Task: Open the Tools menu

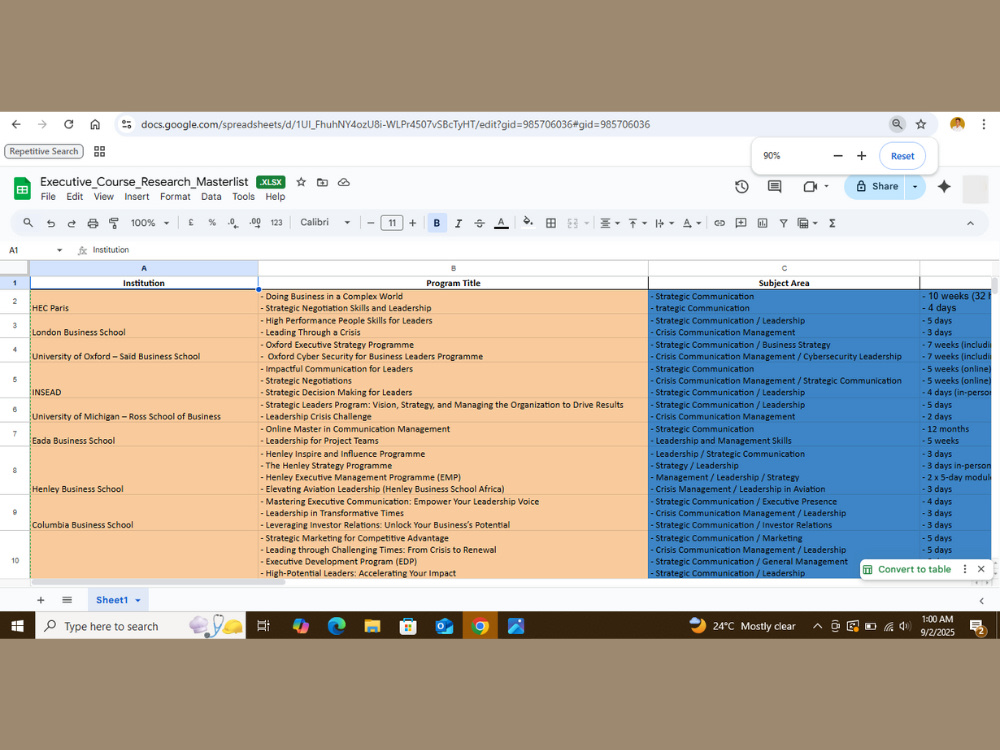Action: pyautogui.click(x=243, y=196)
